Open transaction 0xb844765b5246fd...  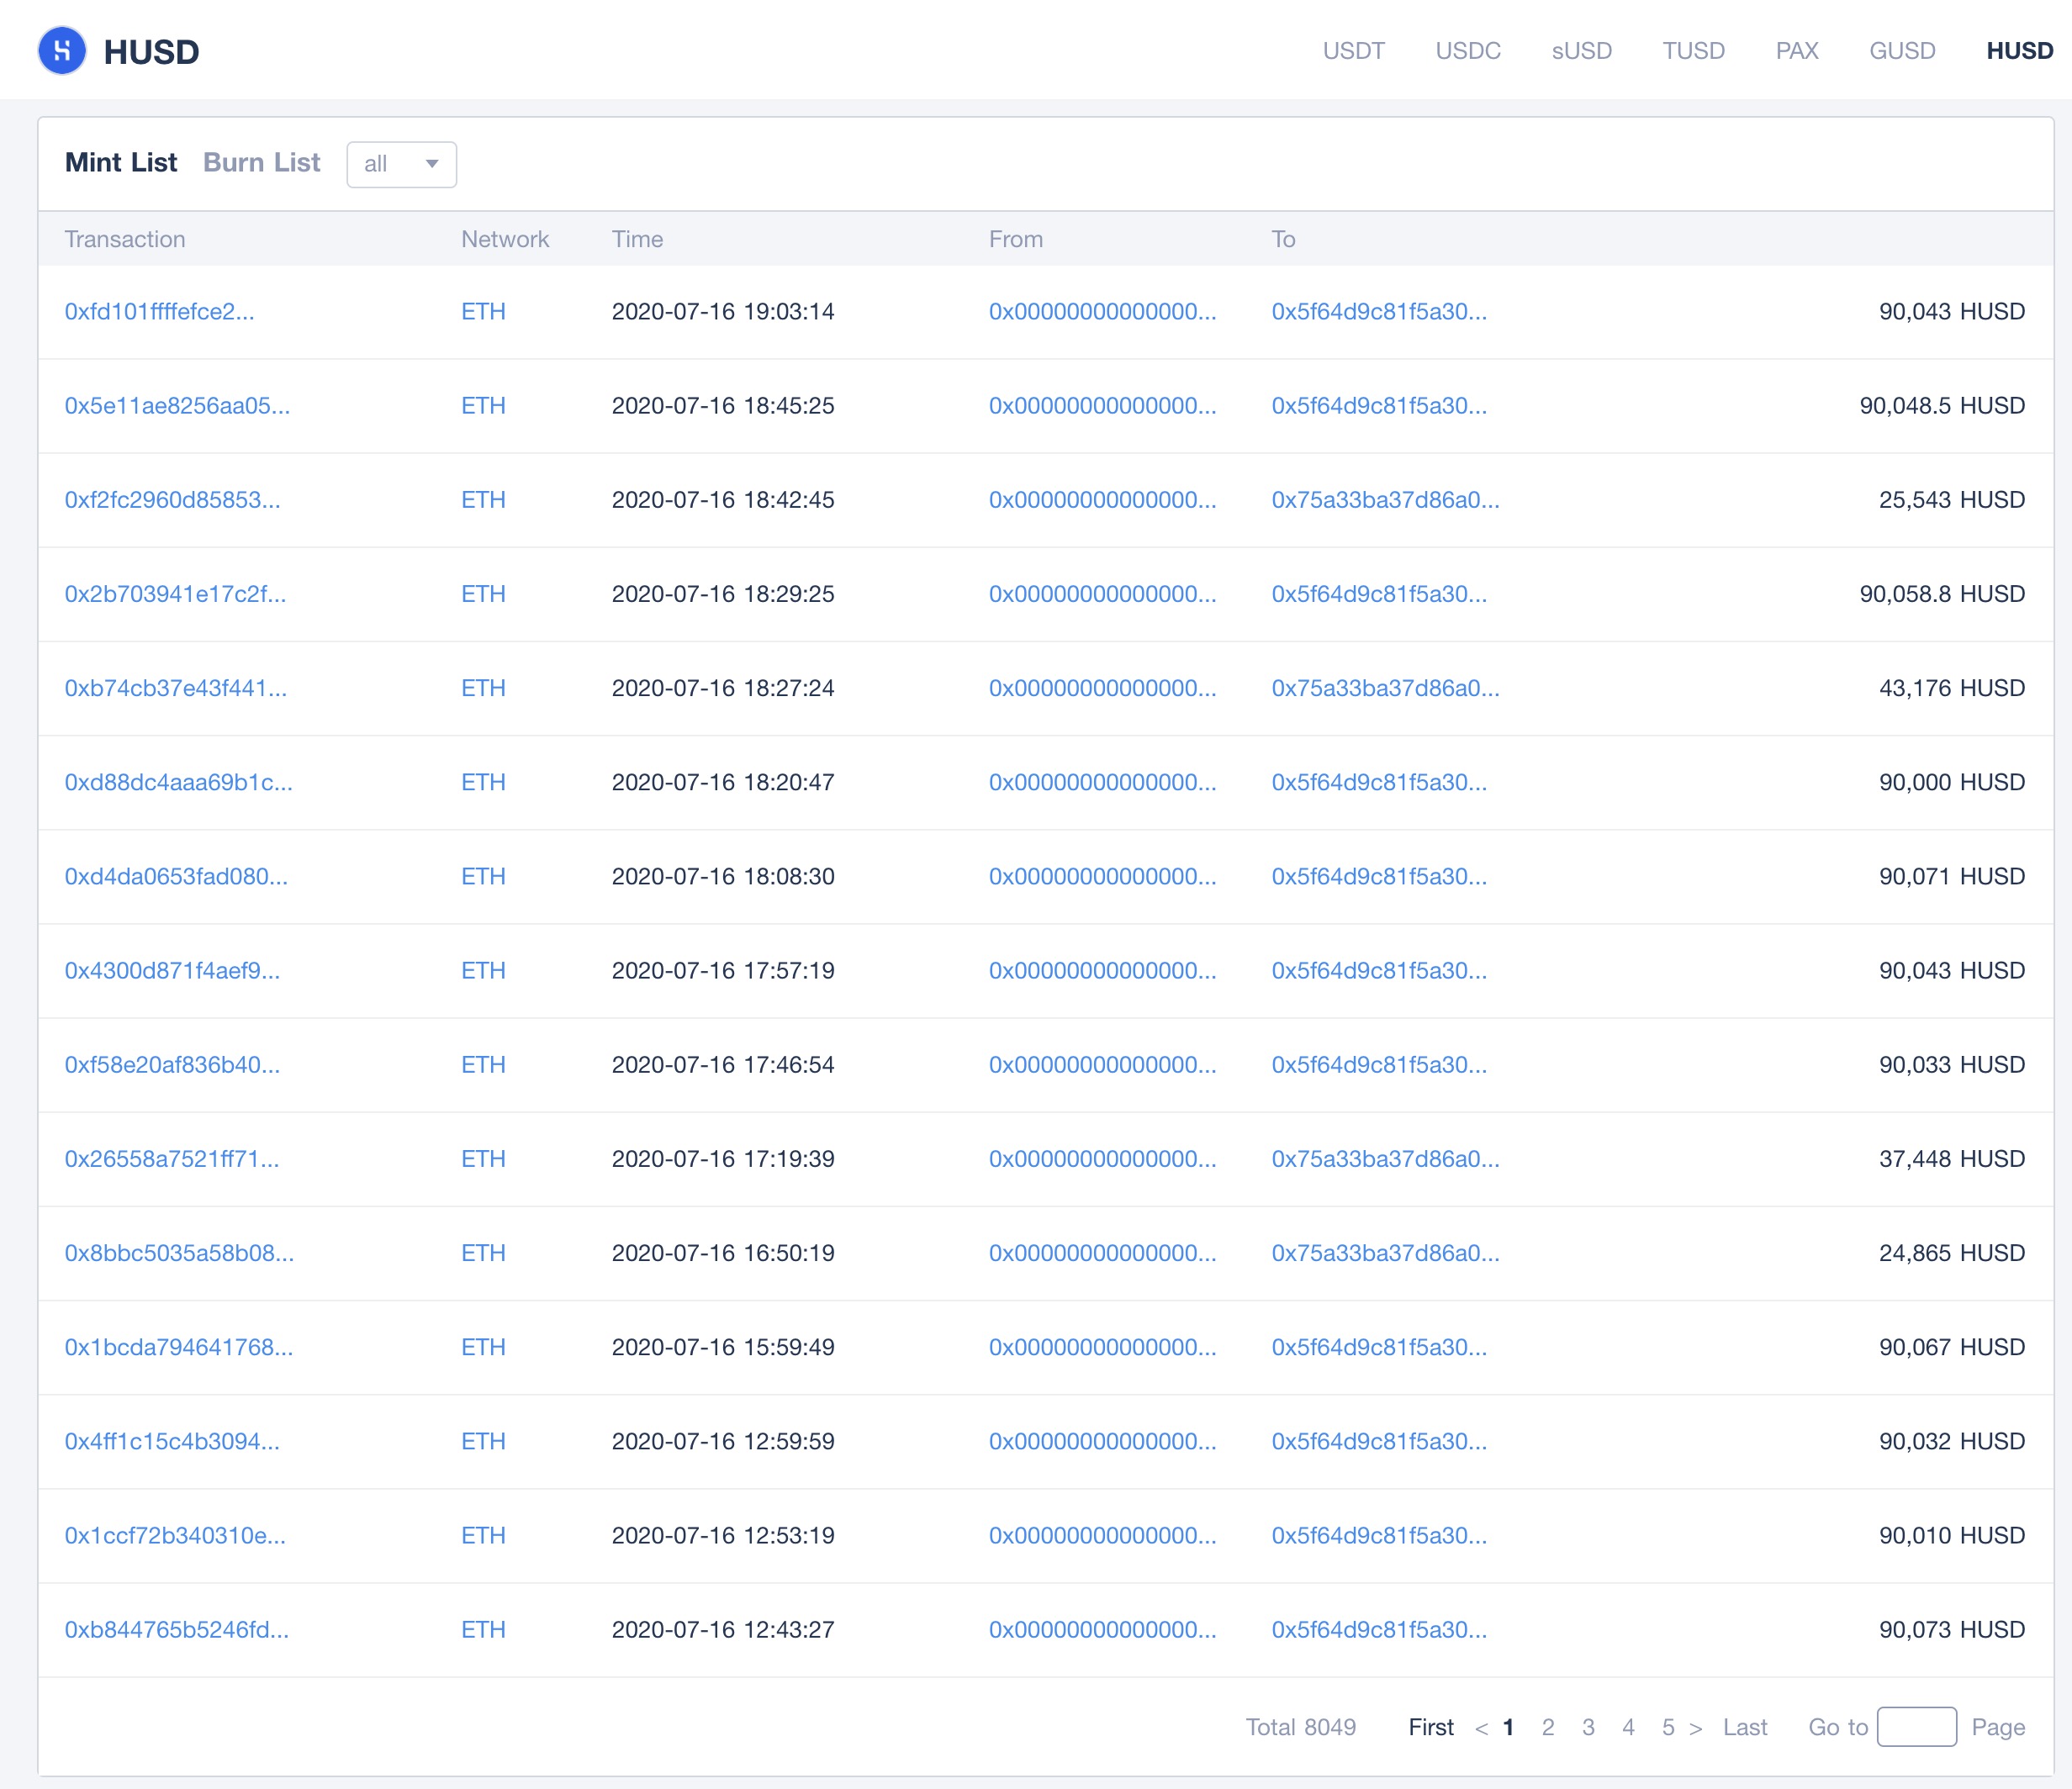click(176, 1629)
